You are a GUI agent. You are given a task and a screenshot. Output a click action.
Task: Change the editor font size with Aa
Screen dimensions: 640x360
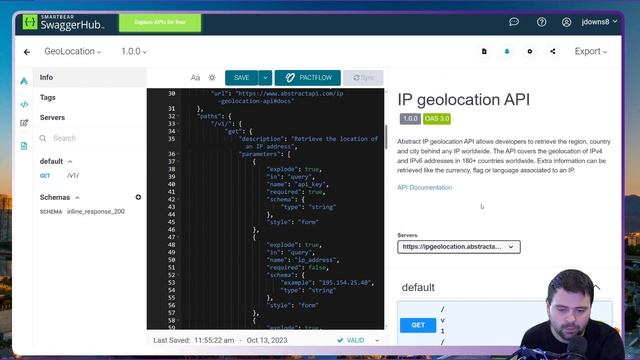click(195, 78)
